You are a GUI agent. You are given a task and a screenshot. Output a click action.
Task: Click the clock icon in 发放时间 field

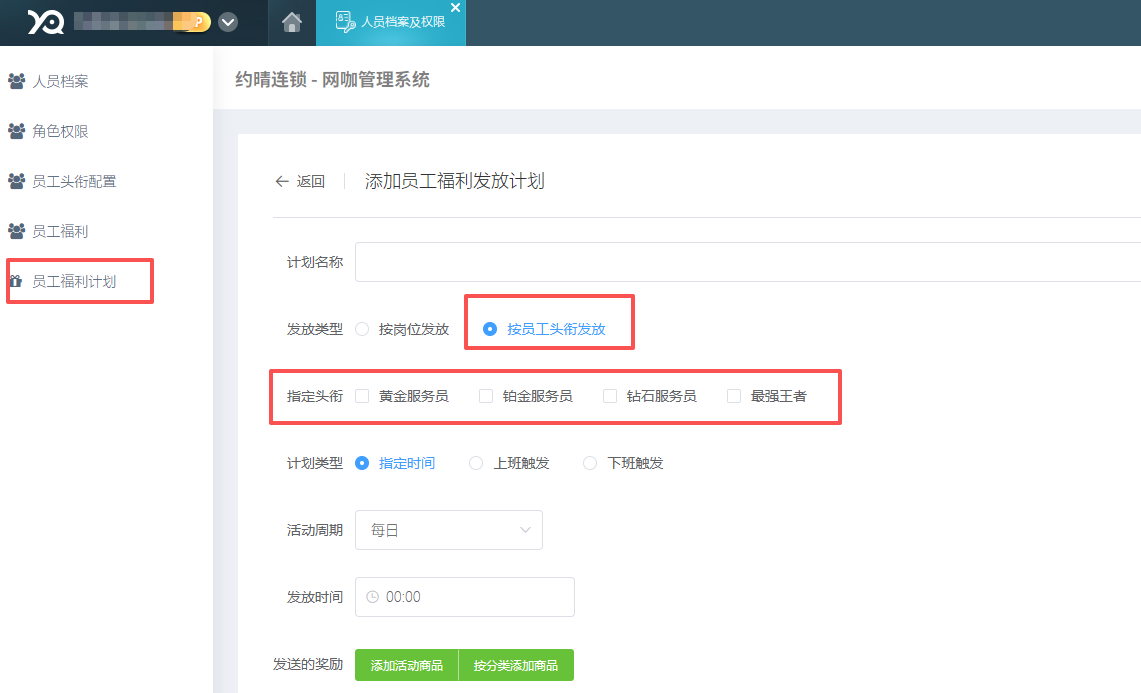click(373, 597)
